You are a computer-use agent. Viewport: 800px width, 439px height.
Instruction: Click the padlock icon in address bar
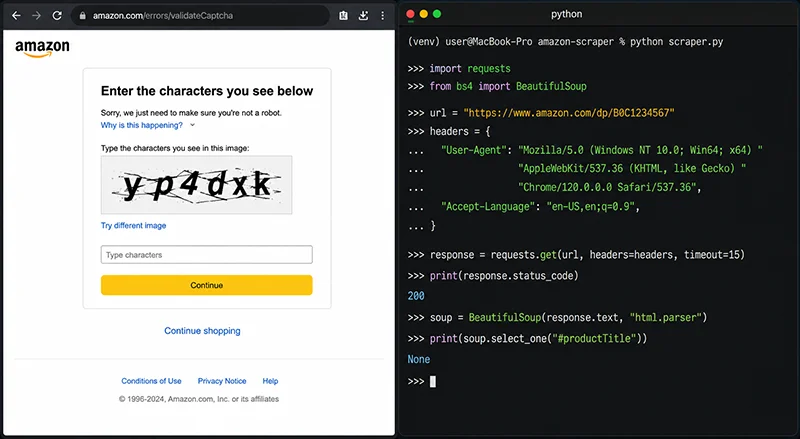82,16
